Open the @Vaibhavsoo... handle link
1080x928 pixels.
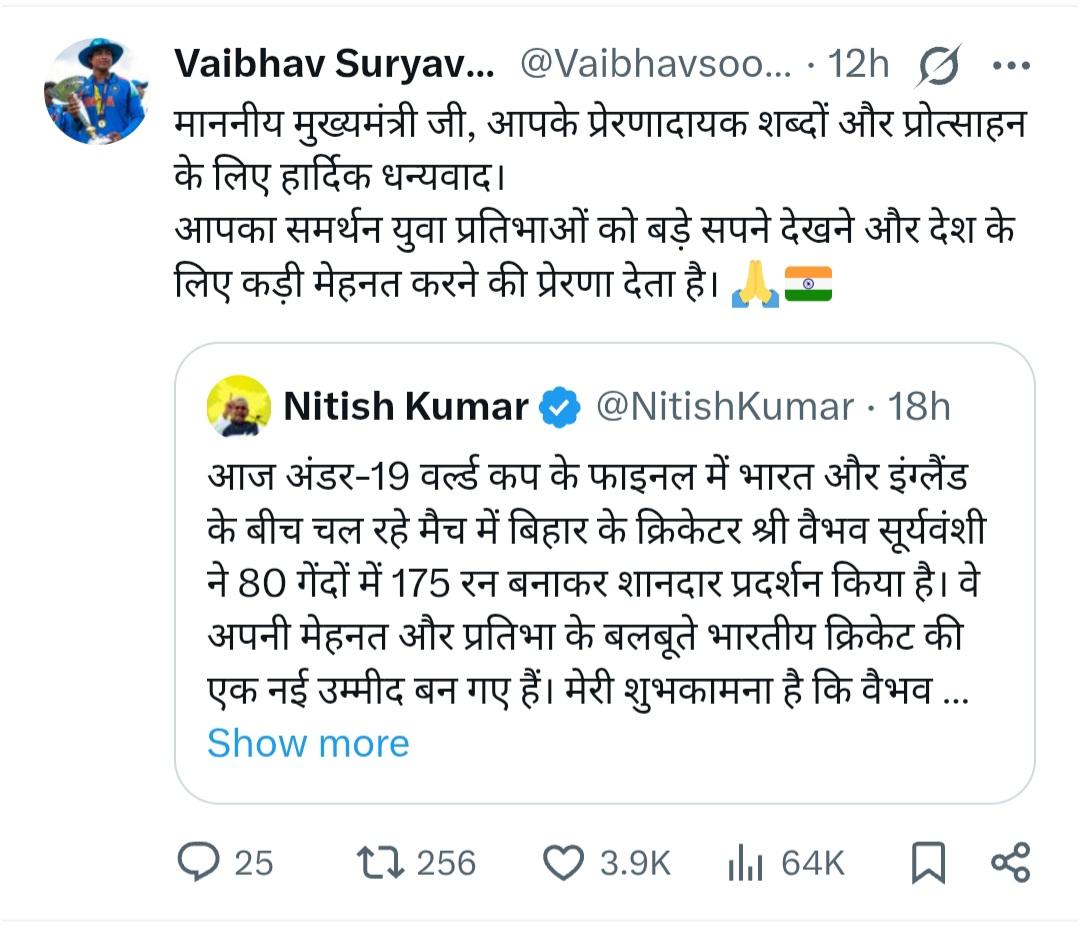click(x=656, y=66)
